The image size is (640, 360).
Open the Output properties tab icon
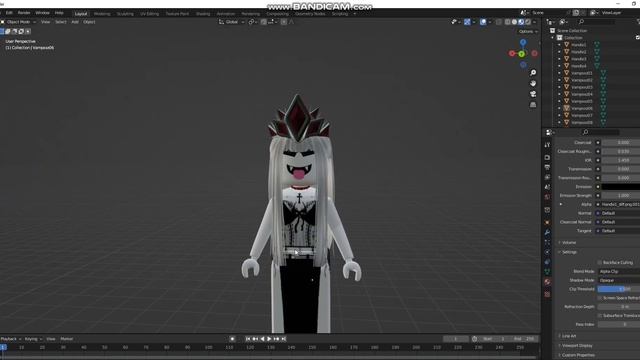pyautogui.click(x=547, y=167)
